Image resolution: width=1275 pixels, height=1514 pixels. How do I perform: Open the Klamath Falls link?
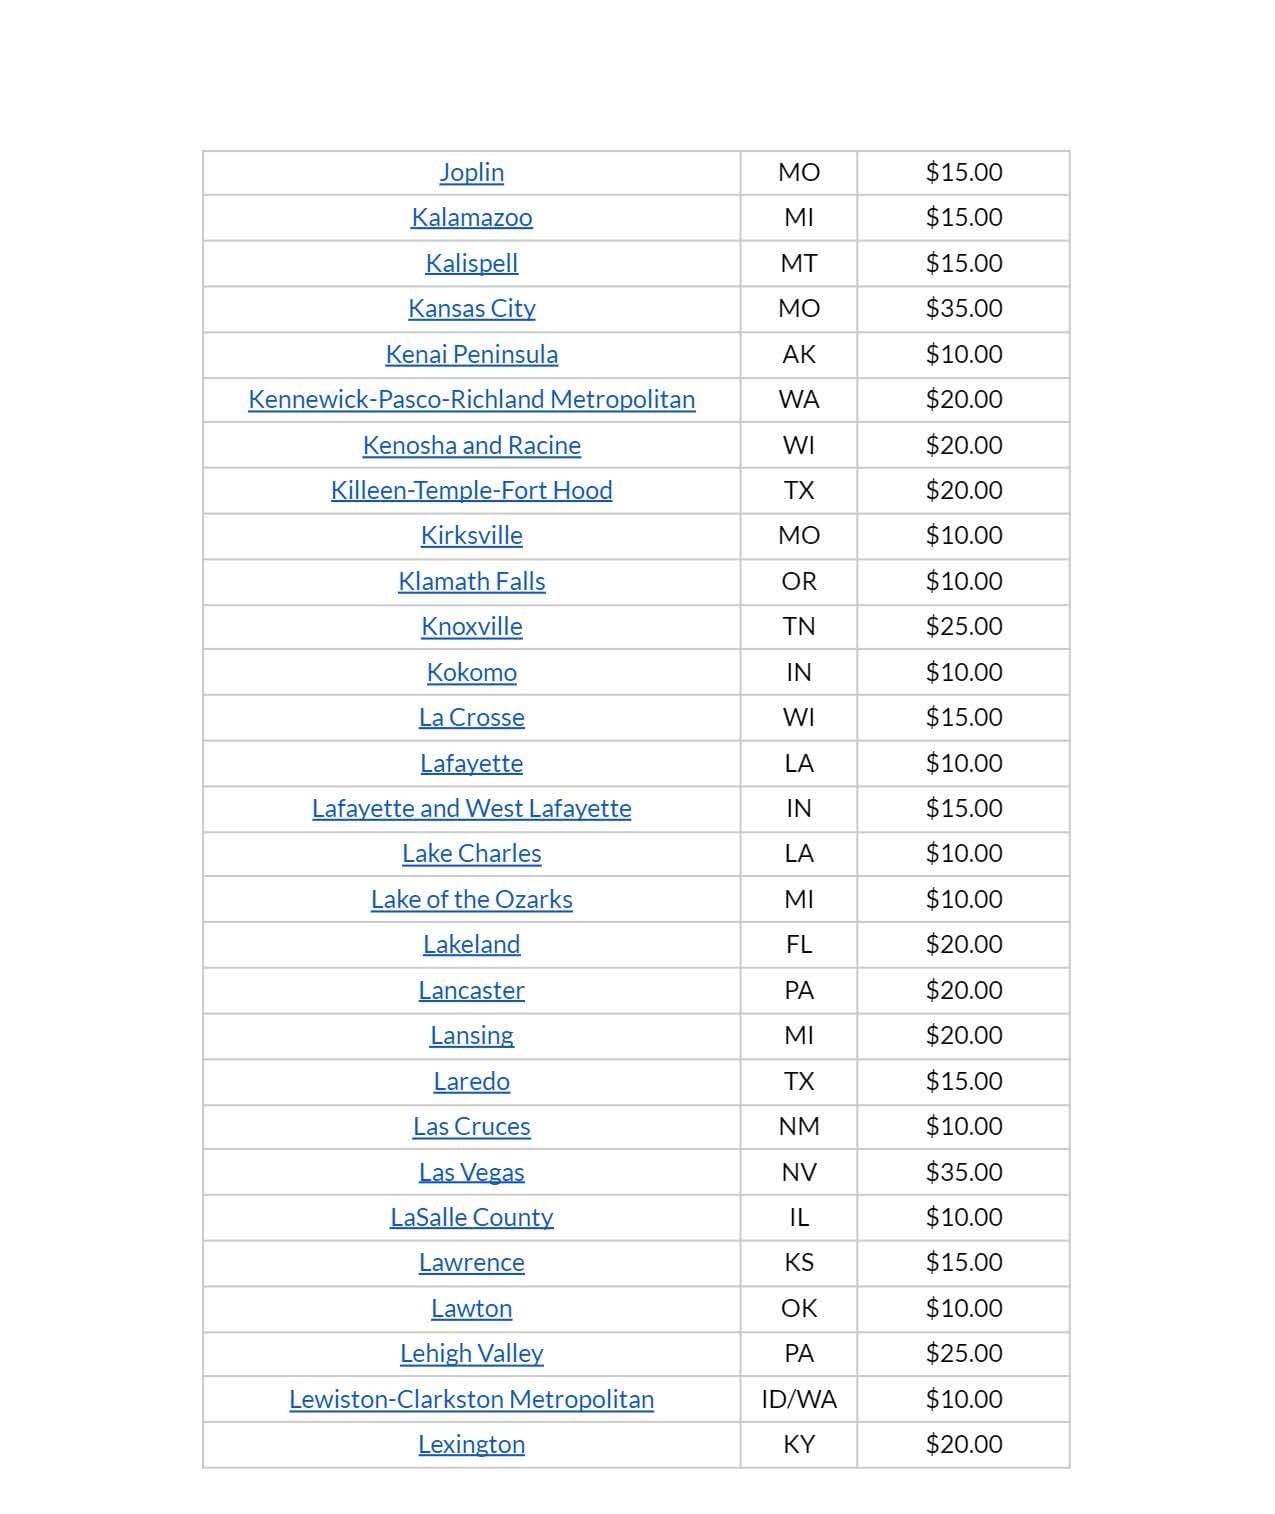click(471, 581)
